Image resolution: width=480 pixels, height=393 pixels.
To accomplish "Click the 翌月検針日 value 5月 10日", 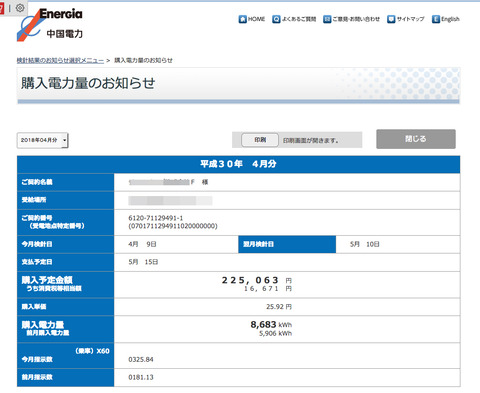I will tap(365, 244).
